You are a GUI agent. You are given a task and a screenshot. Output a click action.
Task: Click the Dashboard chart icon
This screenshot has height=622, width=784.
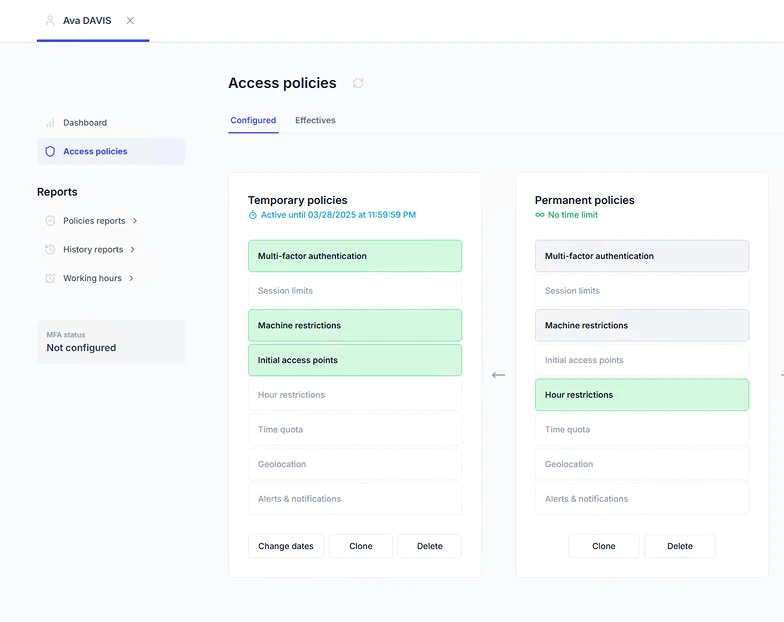pyautogui.click(x=50, y=123)
